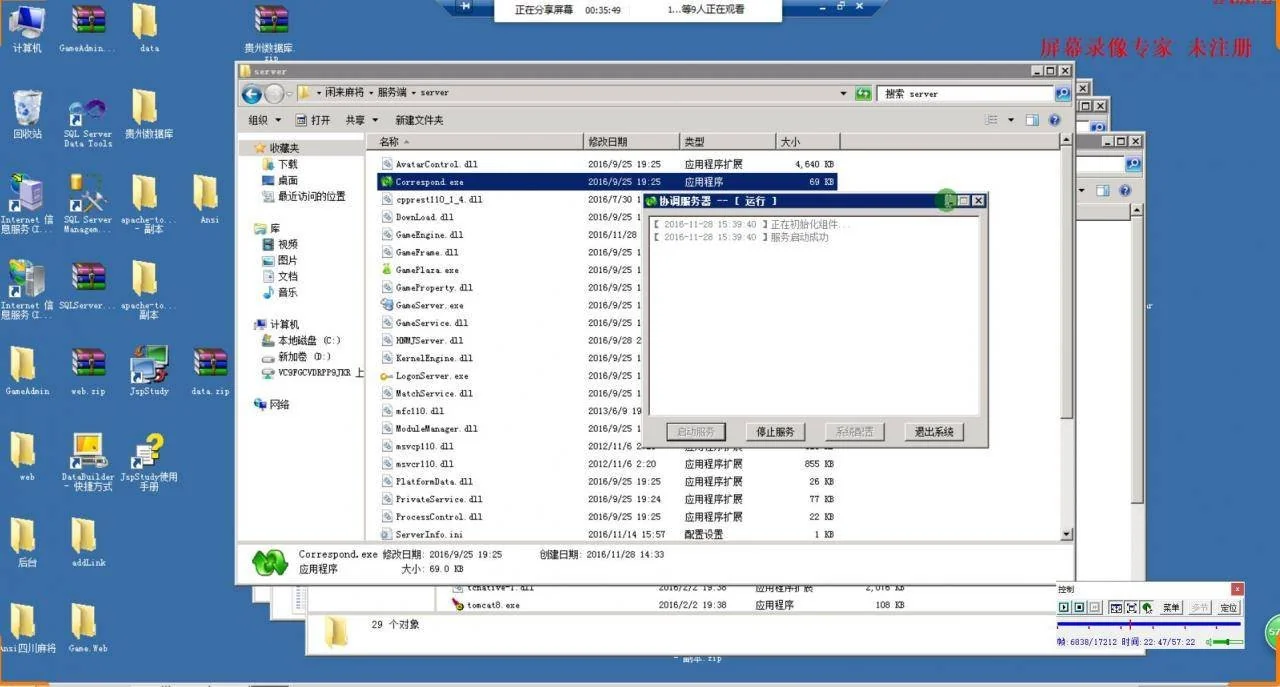1280x687 pixels.
Task: Toggle fullscreen mode in recorder control panel
Action: point(1131,607)
